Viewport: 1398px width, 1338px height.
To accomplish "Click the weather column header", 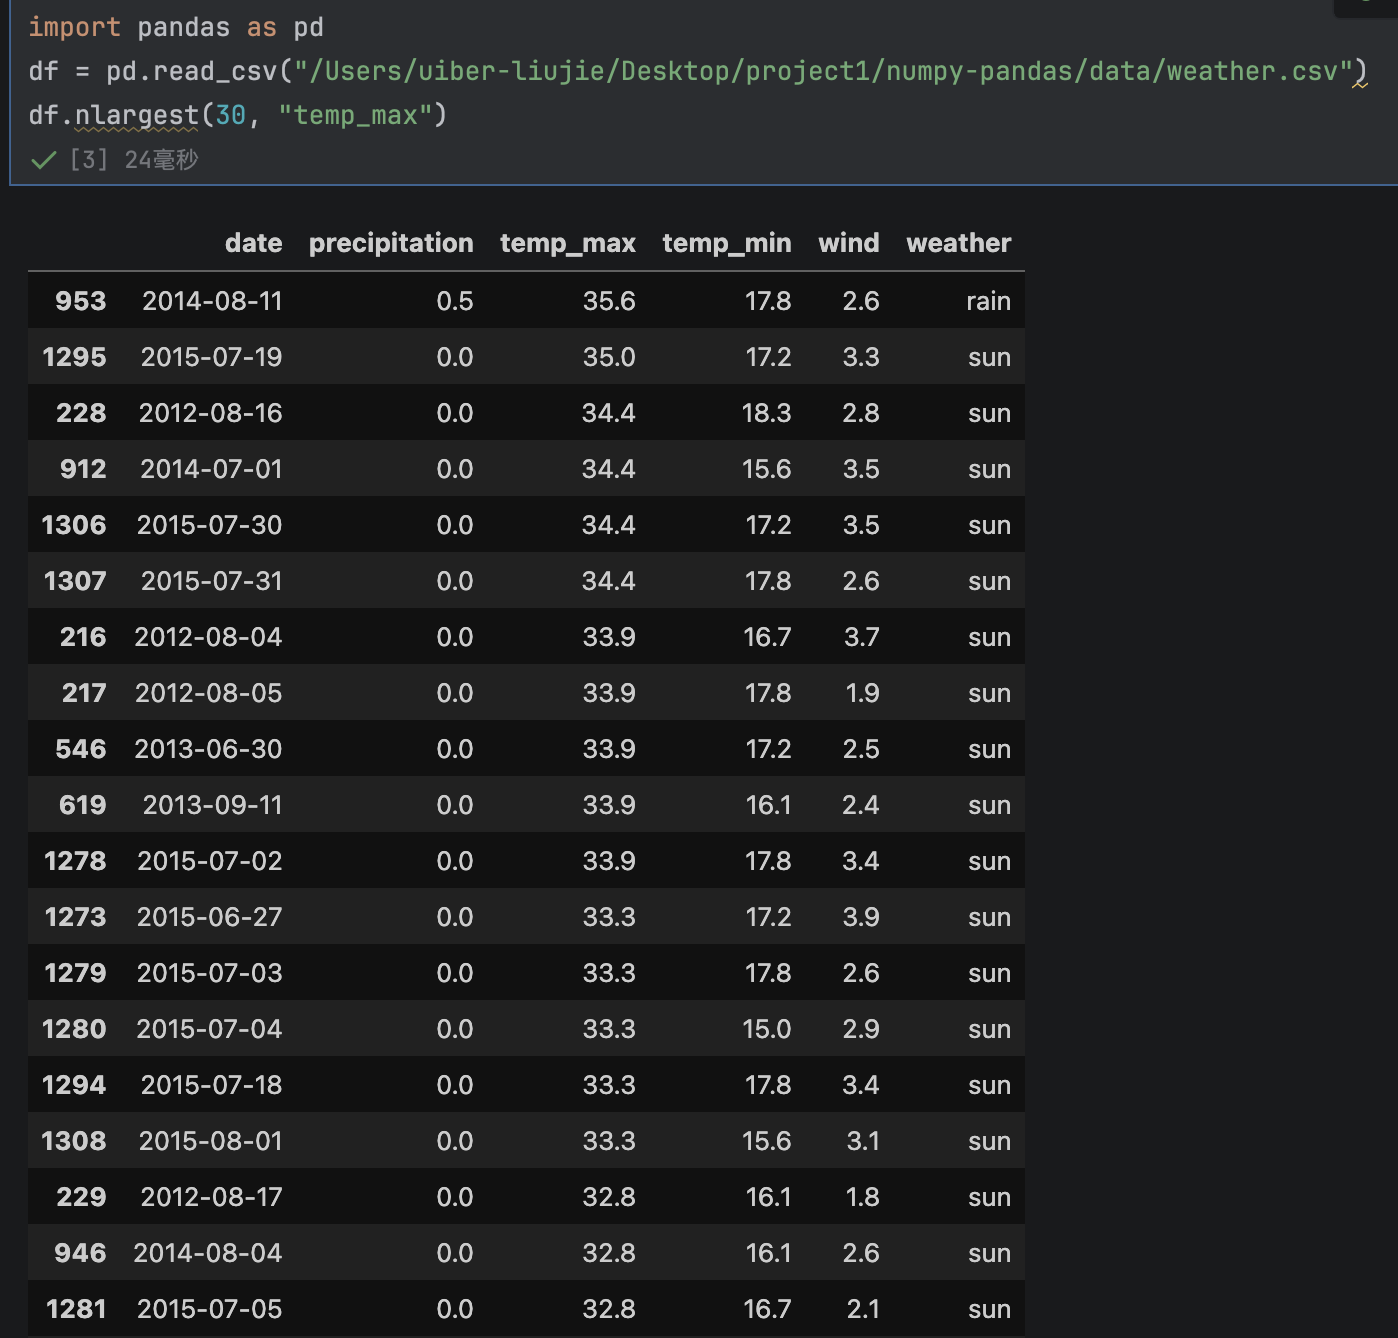I will tap(959, 243).
